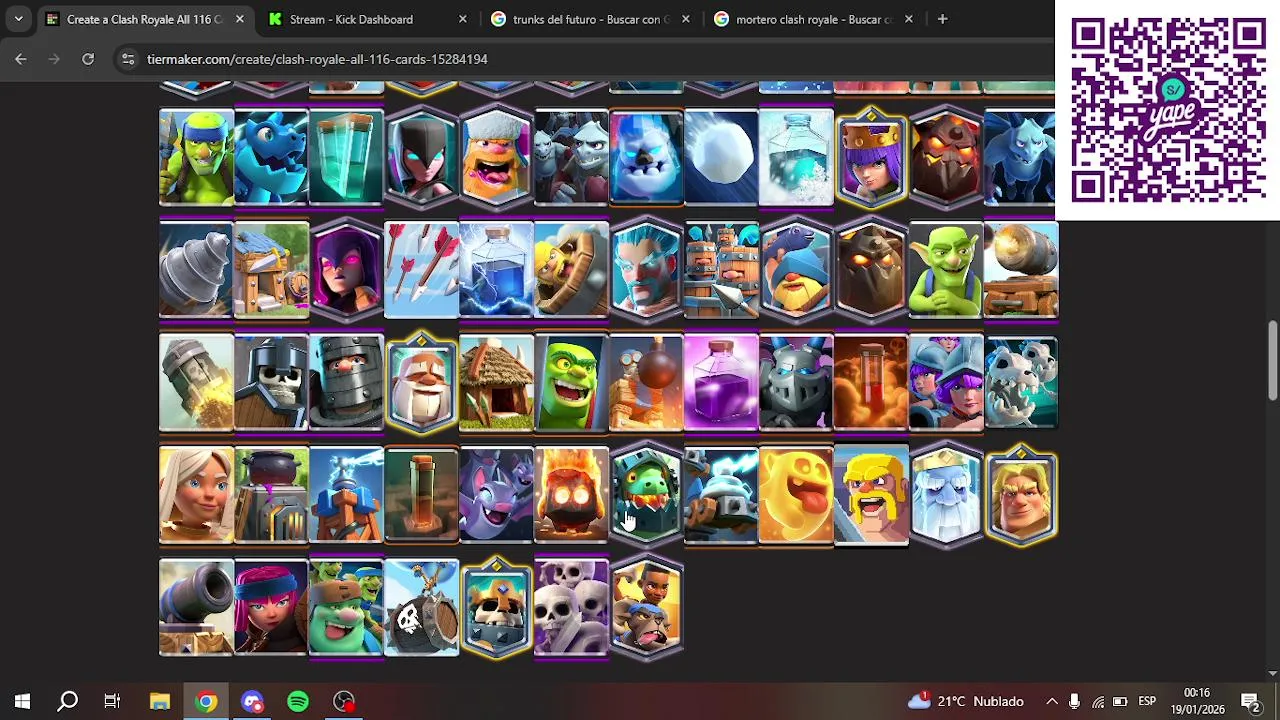Select the Sparky card
This screenshot has height=720, width=1280.
[721, 495]
